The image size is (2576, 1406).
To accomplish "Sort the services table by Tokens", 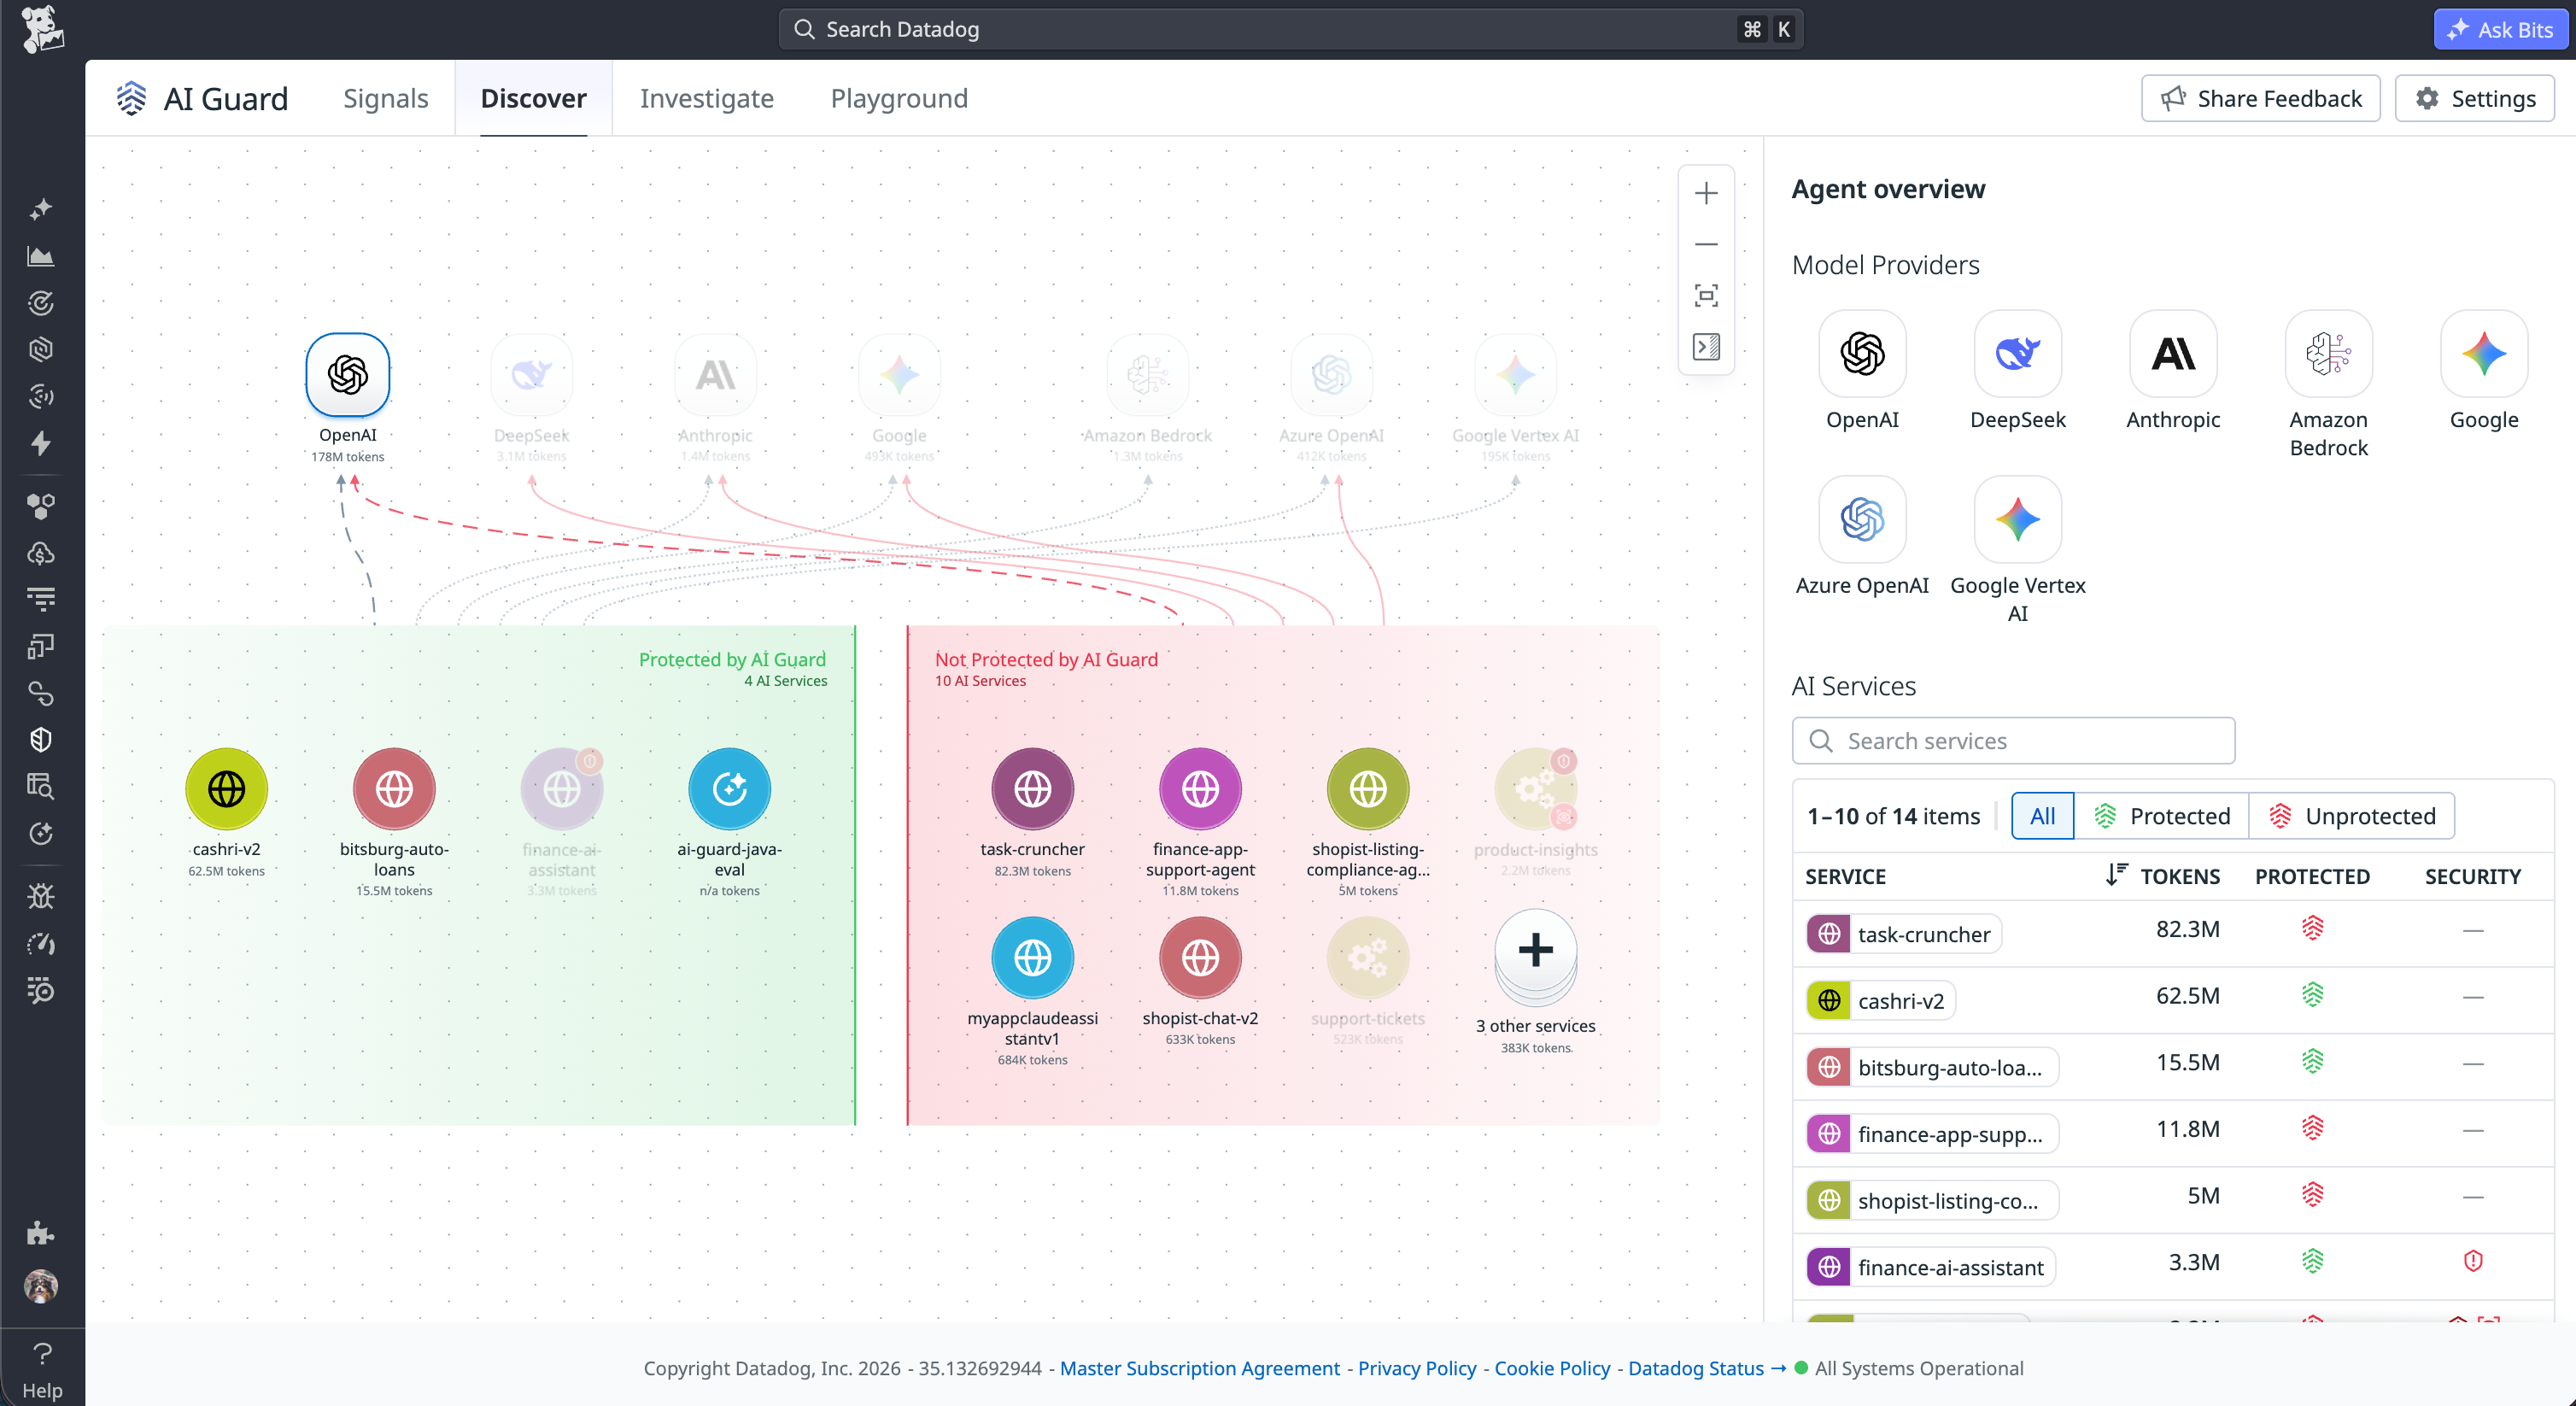I will click(x=2164, y=876).
